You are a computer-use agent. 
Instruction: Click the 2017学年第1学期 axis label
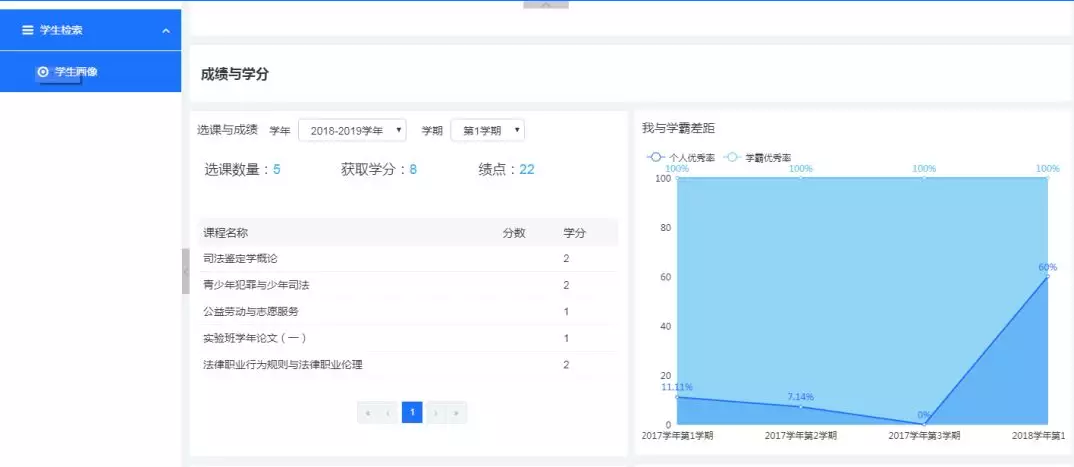click(x=677, y=436)
